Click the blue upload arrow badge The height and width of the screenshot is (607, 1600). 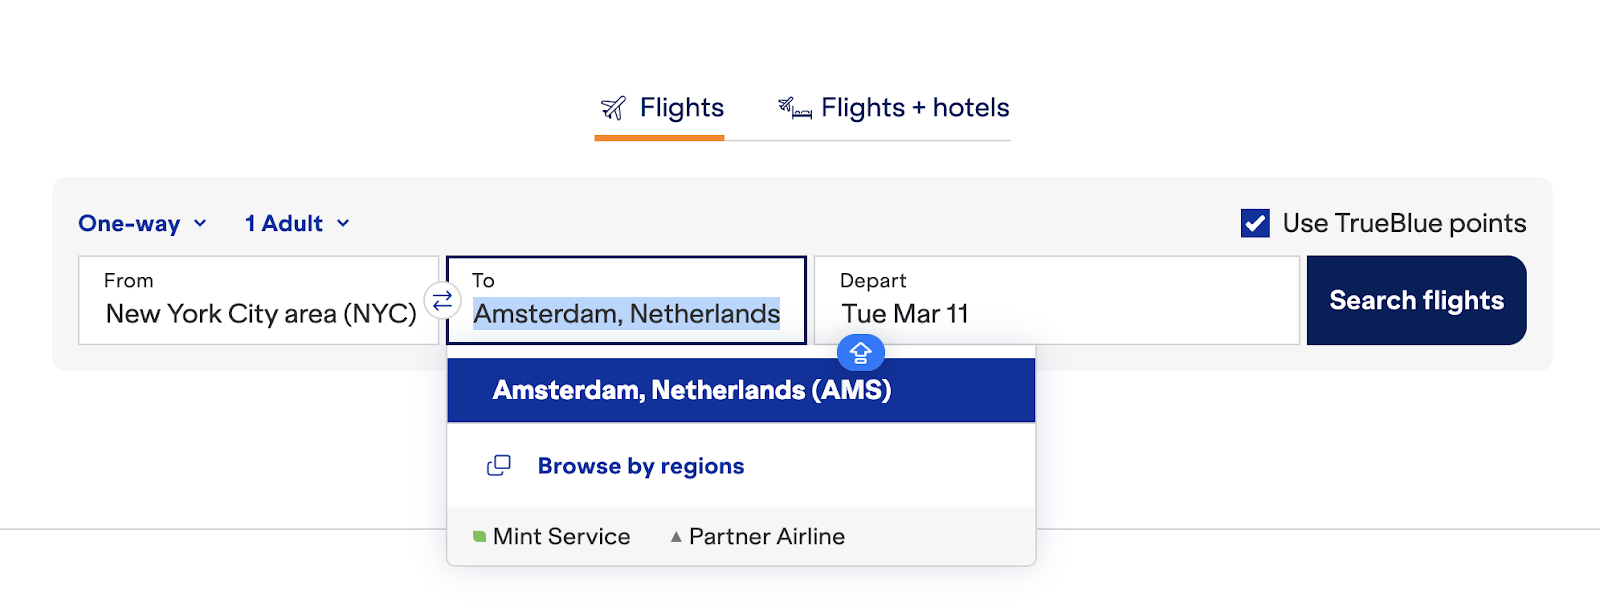click(x=860, y=352)
